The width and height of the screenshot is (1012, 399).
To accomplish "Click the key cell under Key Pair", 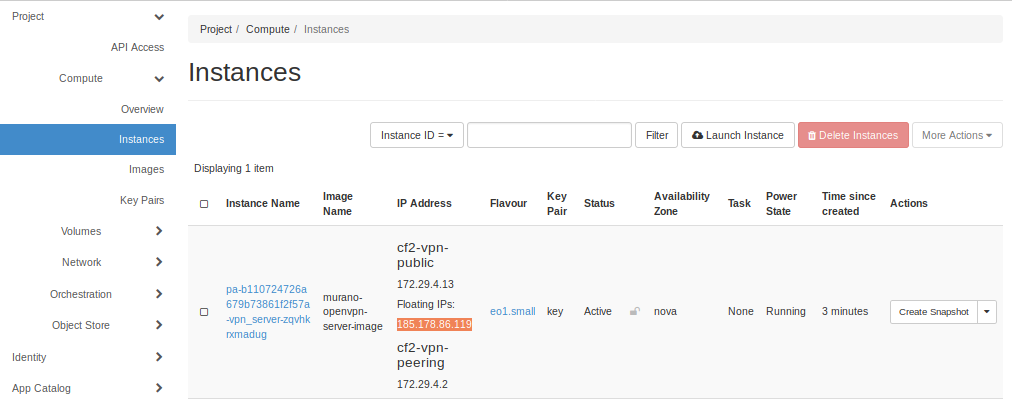I will (555, 311).
